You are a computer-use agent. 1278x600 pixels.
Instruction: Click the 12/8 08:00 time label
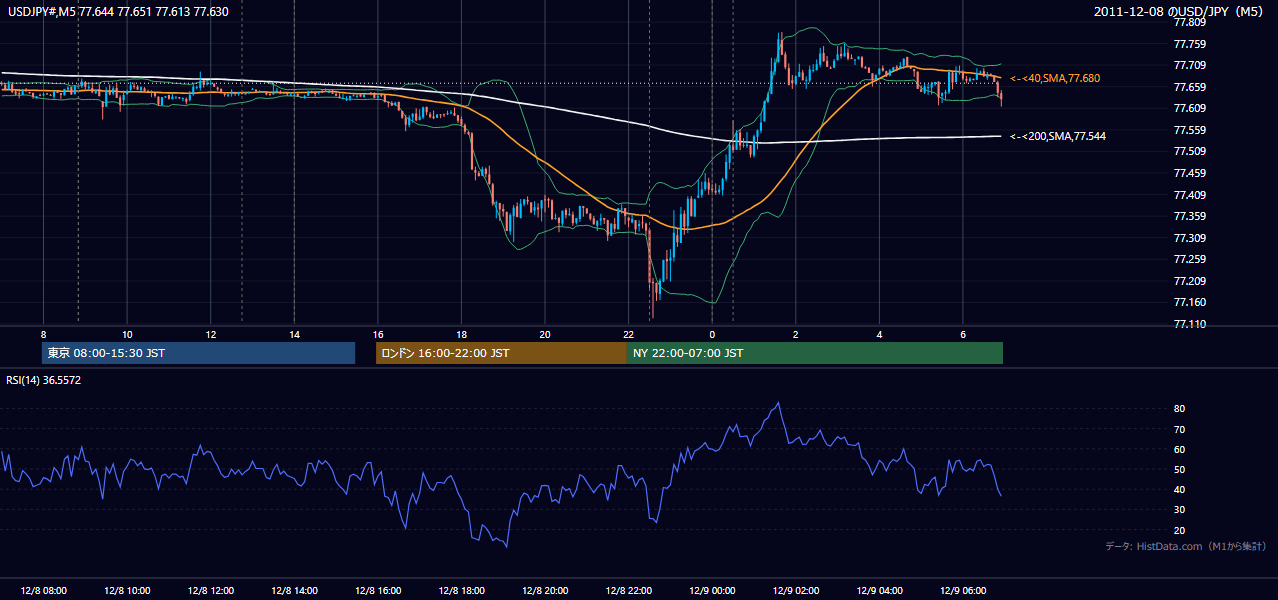point(43,591)
